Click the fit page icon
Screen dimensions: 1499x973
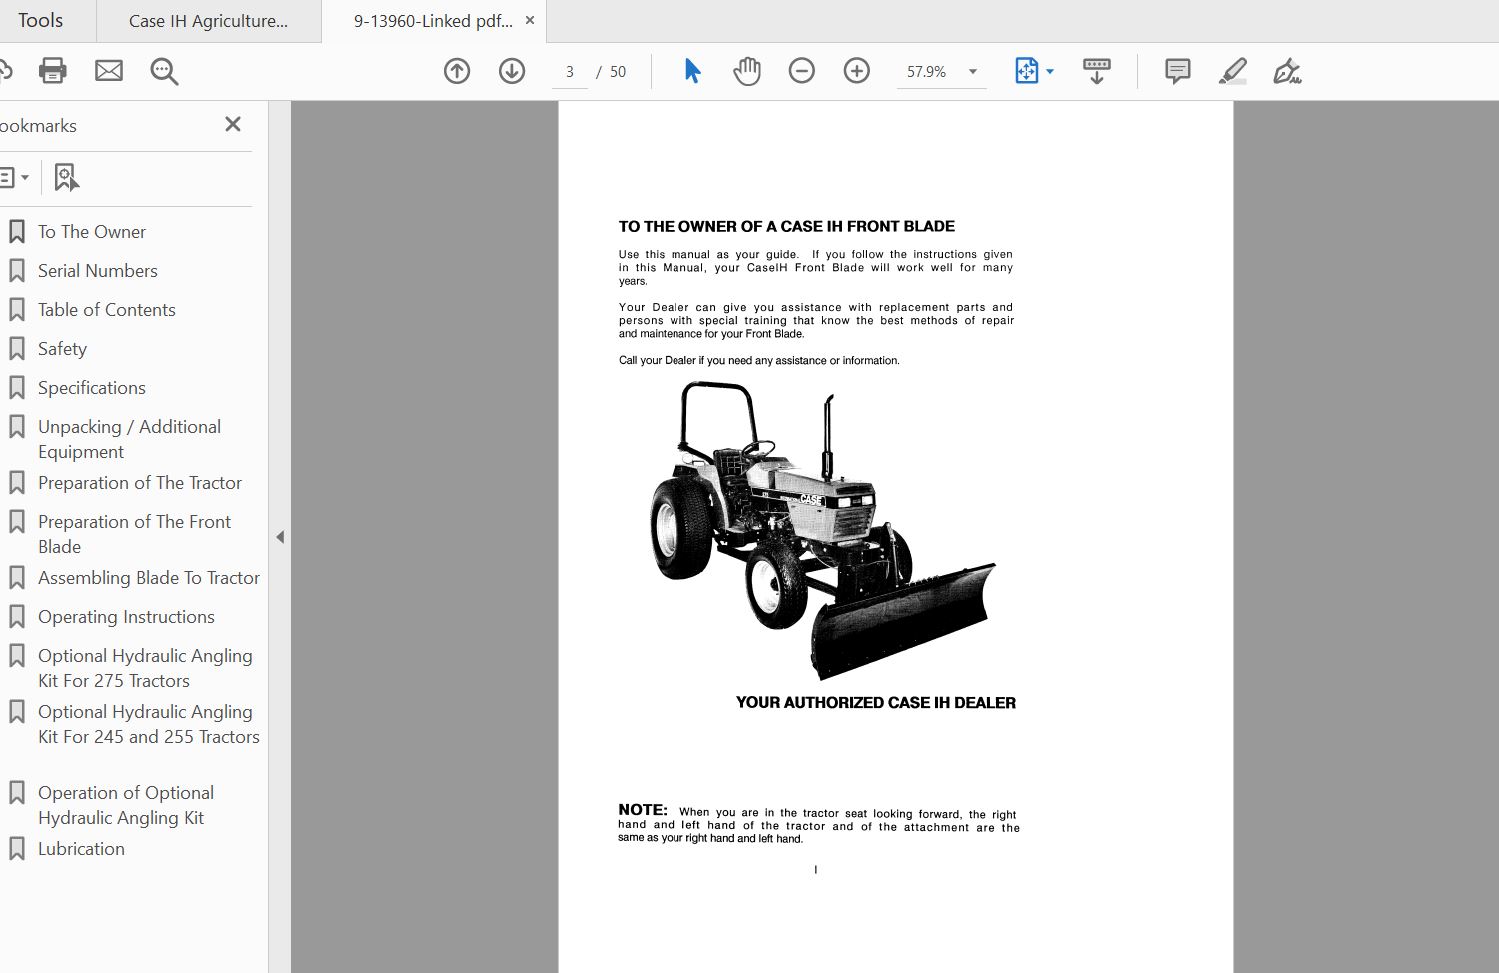[1027, 71]
